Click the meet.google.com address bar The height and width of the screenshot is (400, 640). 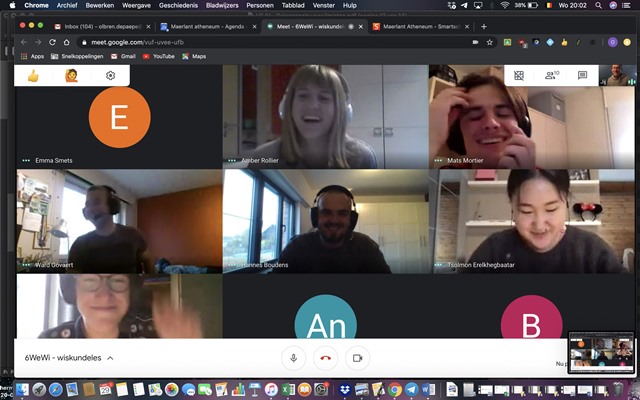pyautogui.click(x=250, y=42)
